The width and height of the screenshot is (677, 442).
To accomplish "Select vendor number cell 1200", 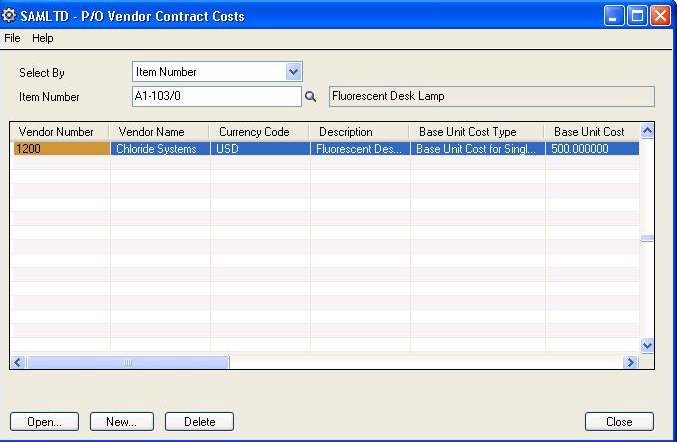I will pyautogui.click(x=61, y=148).
